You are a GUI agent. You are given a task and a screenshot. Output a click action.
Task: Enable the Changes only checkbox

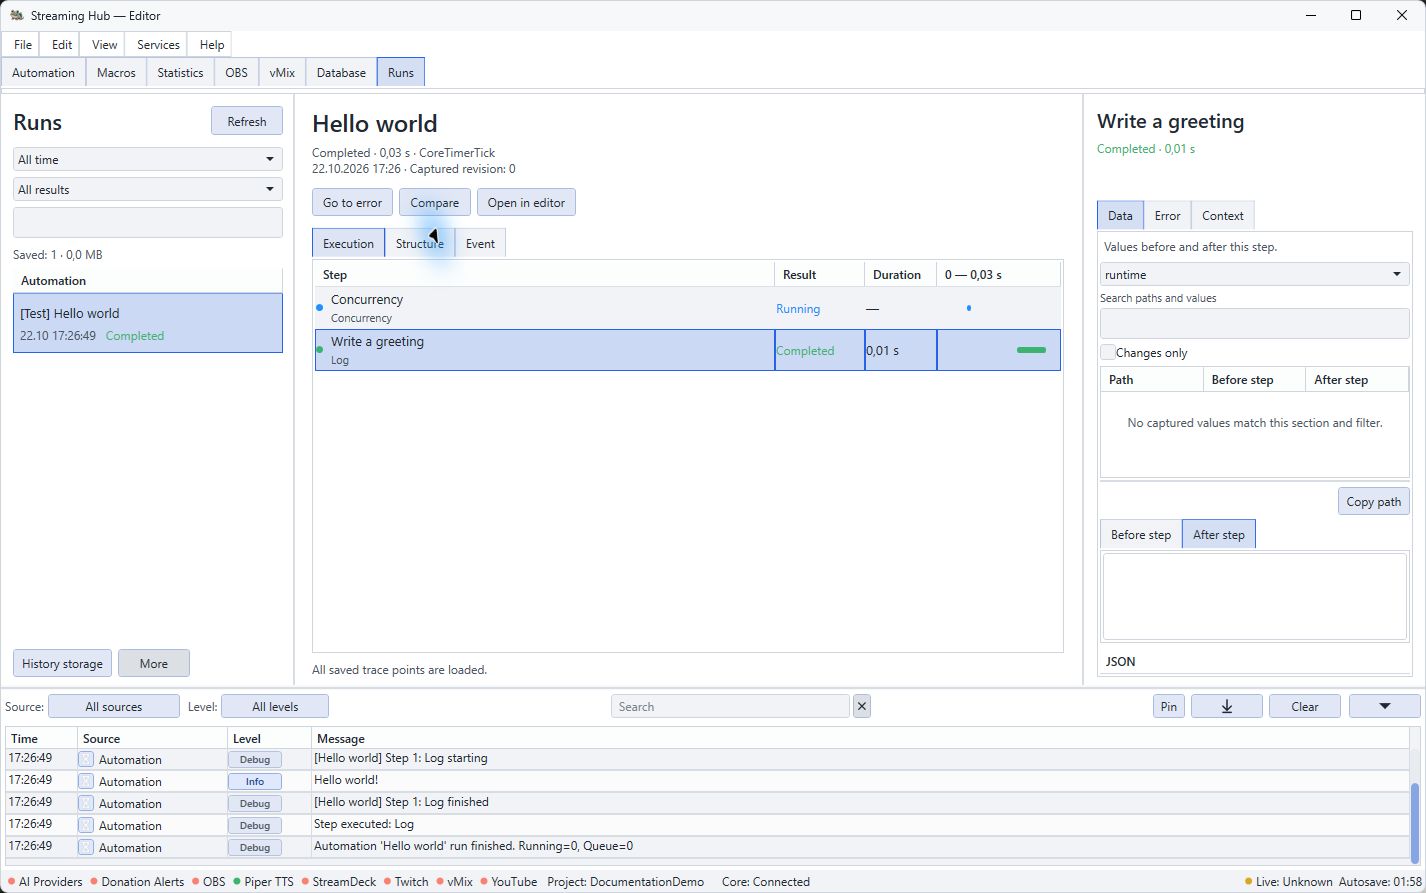point(1108,352)
